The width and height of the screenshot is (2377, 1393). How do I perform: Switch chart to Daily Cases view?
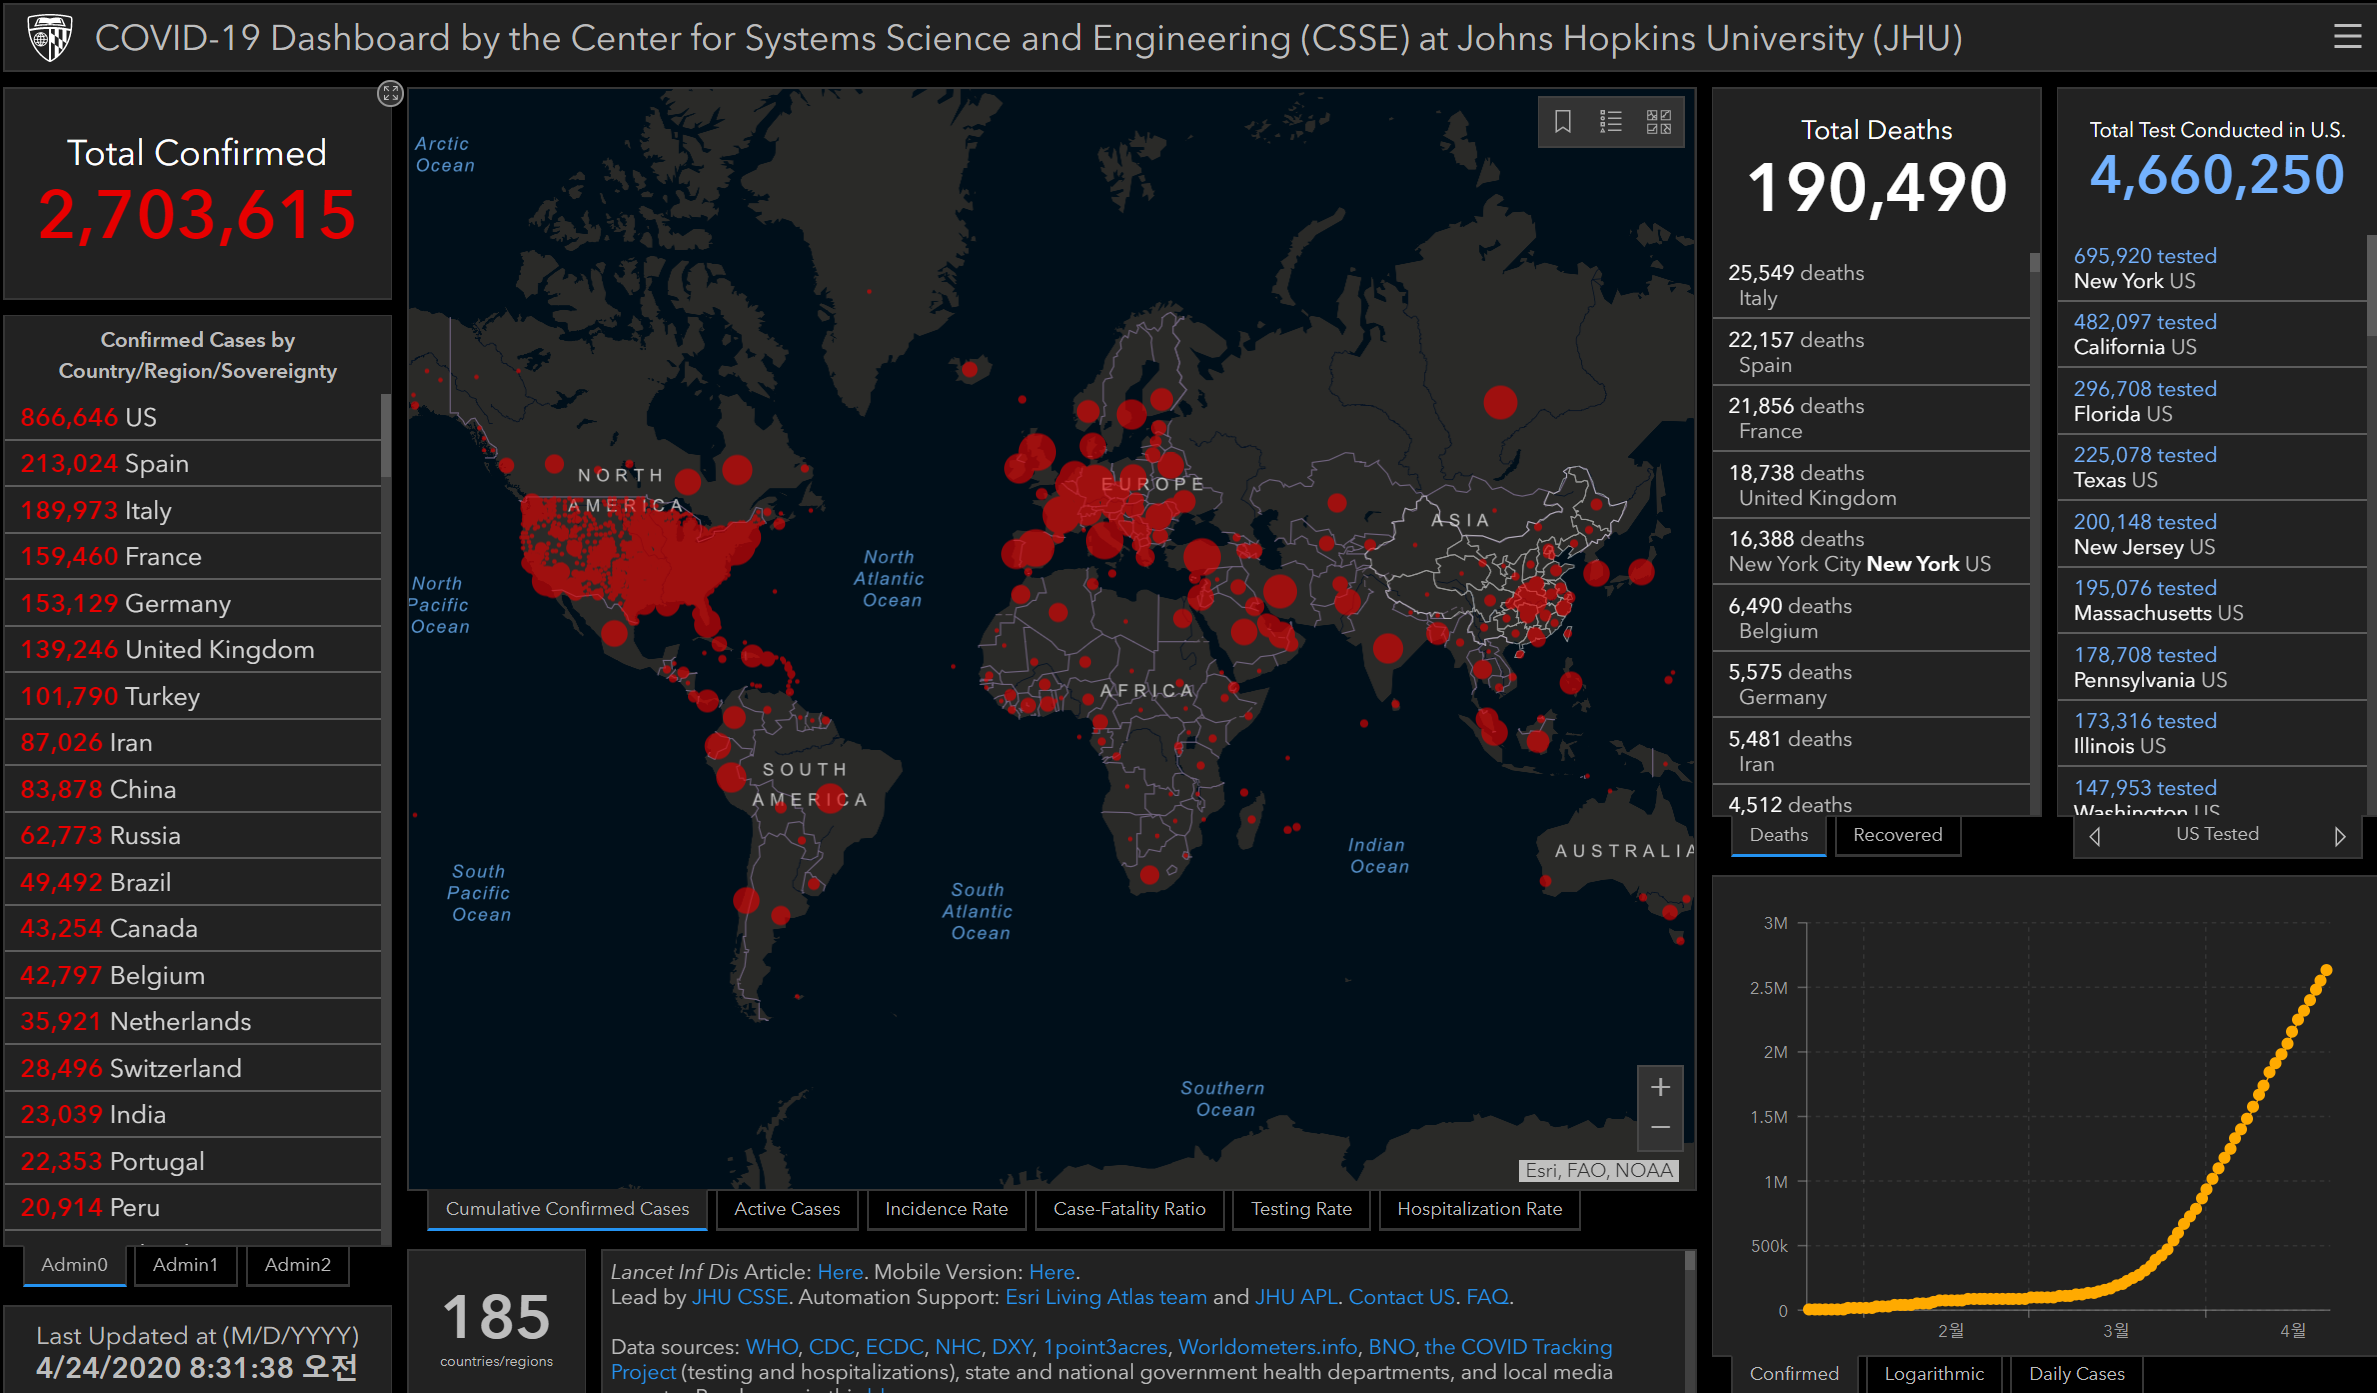[2076, 1373]
